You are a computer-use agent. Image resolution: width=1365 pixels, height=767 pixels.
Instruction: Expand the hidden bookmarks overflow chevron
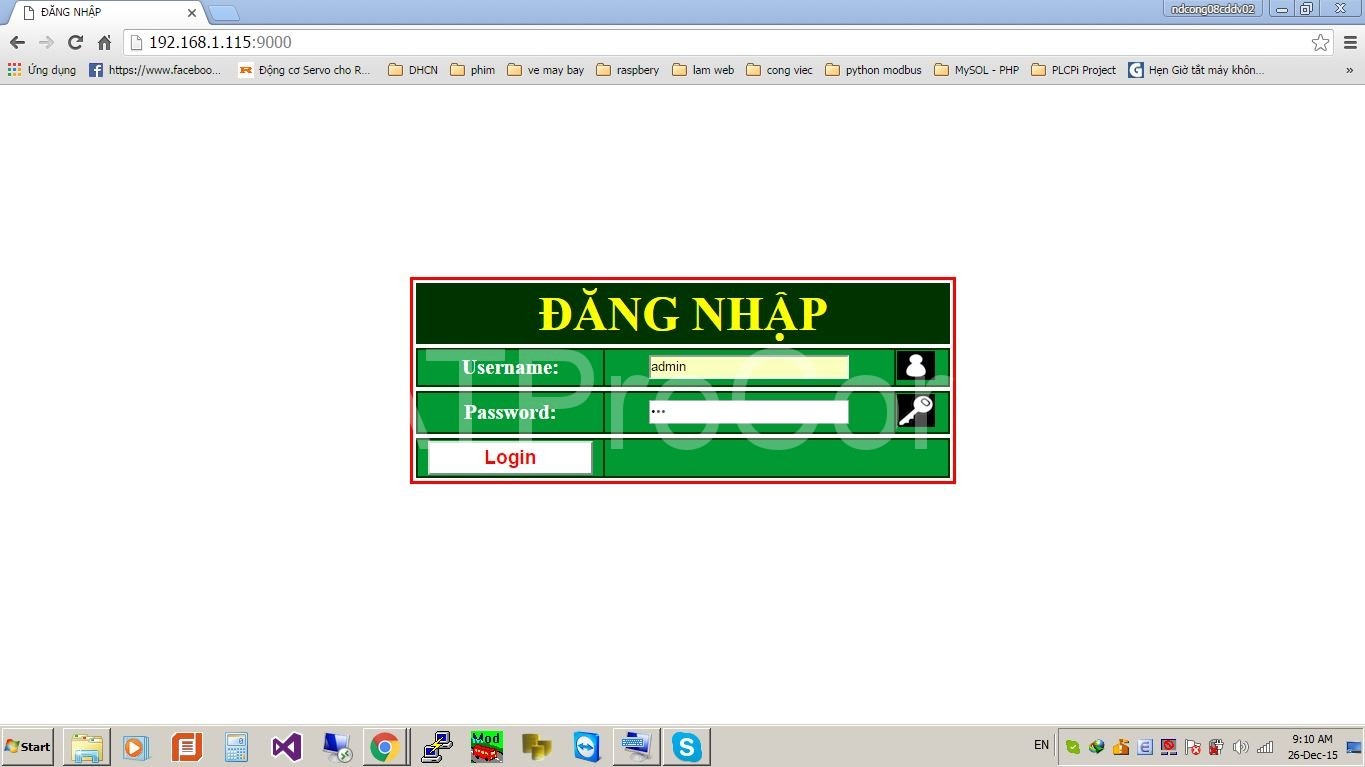(1349, 70)
